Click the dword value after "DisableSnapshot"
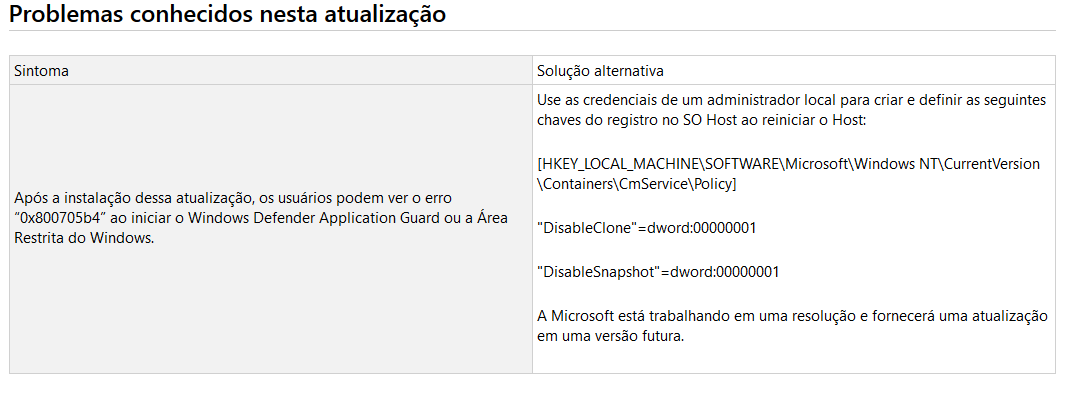The width and height of the screenshot is (1072, 405). coord(725,272)
